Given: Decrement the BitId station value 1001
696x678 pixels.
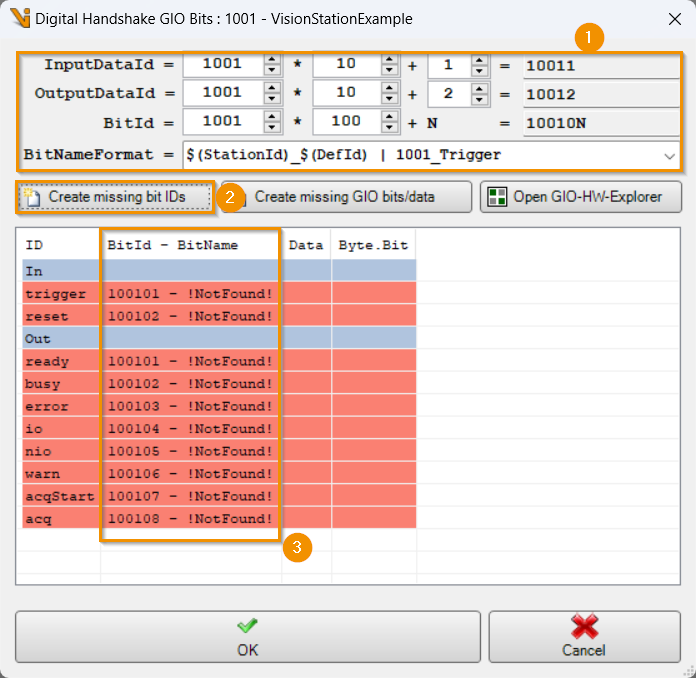Looking at the screenshot, I should tap(272, 127).
